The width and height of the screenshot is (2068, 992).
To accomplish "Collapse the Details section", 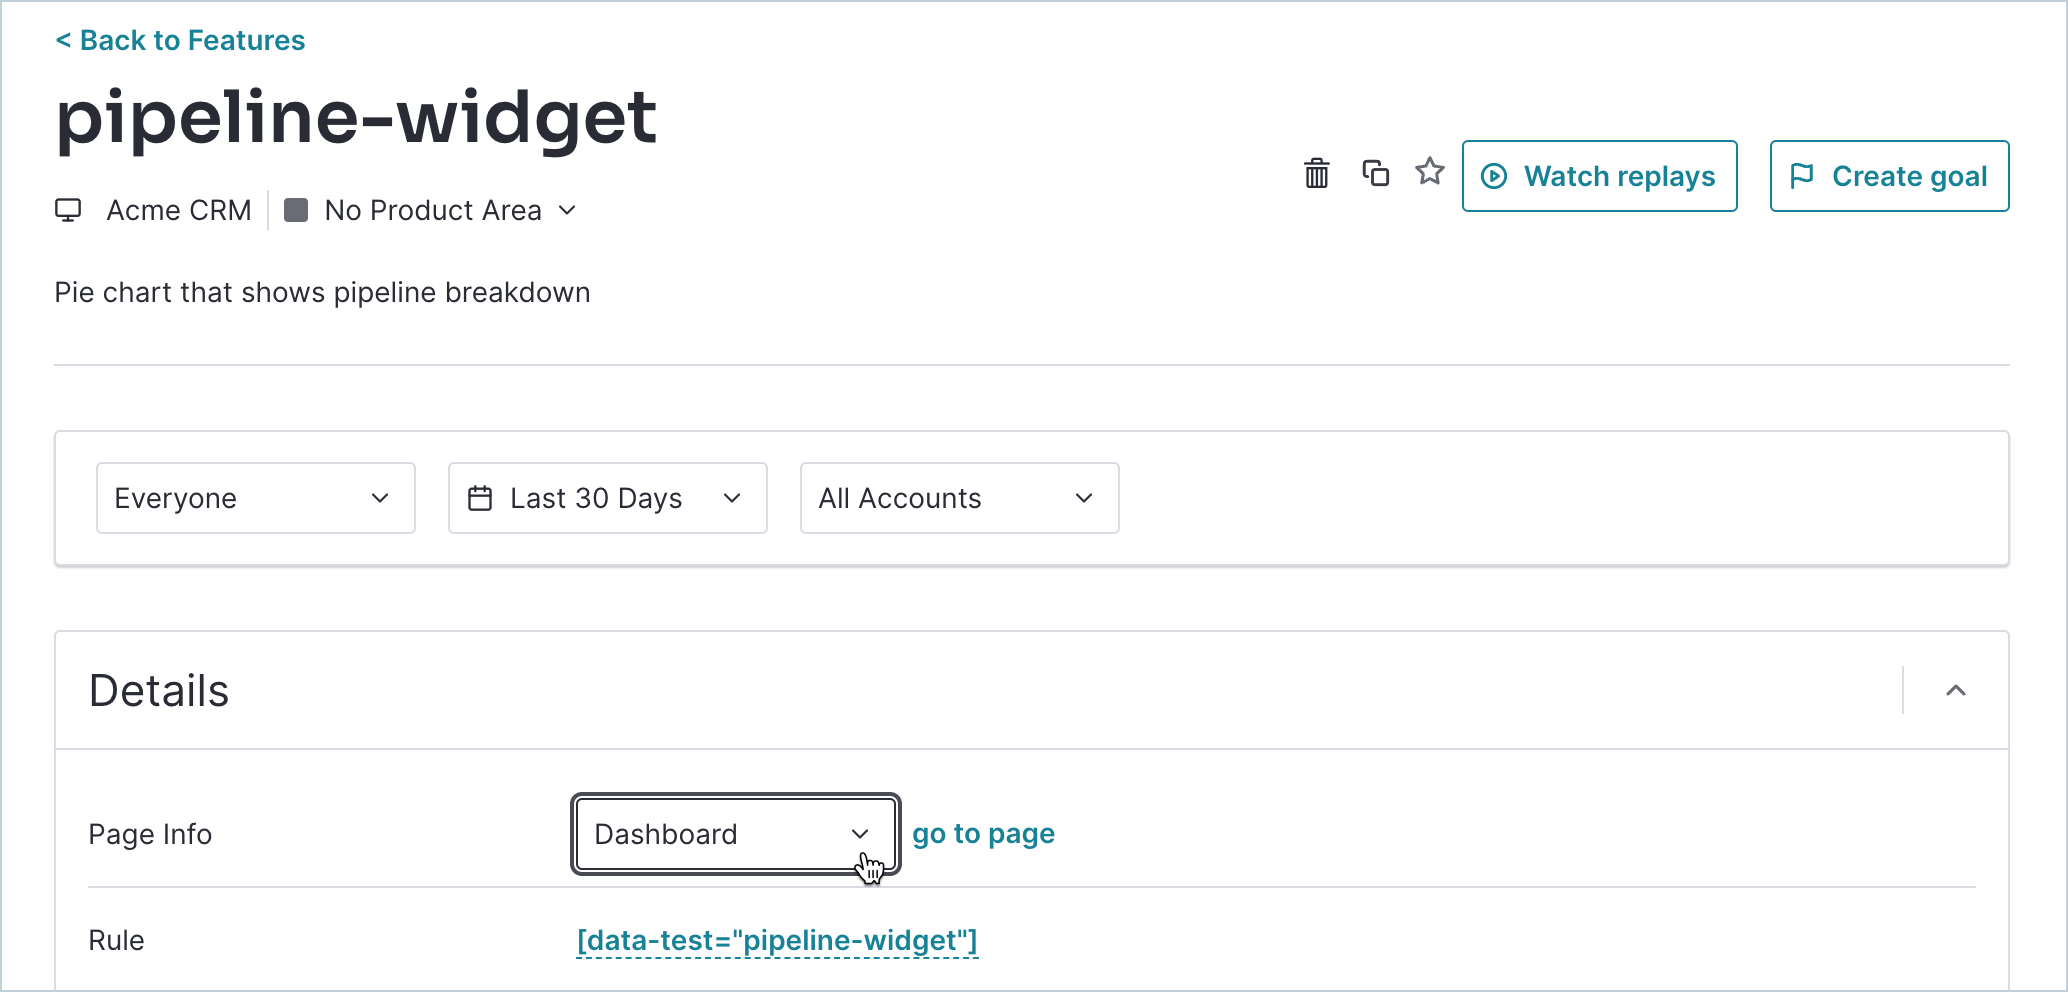I will click(1956, 691).
